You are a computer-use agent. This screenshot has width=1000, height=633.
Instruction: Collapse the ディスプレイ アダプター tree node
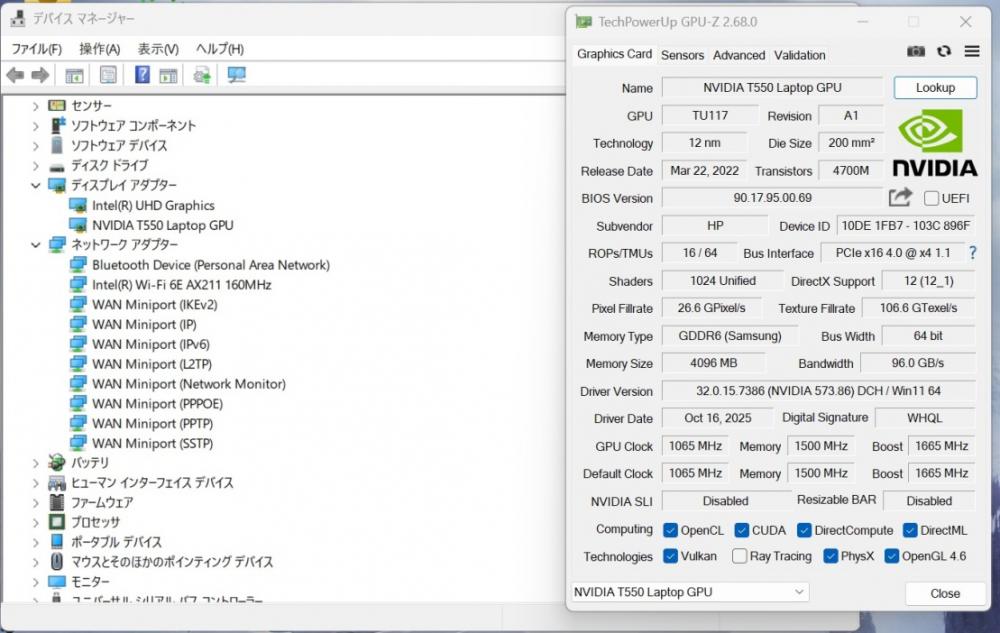pyautogui.click(x=36, y=186)
